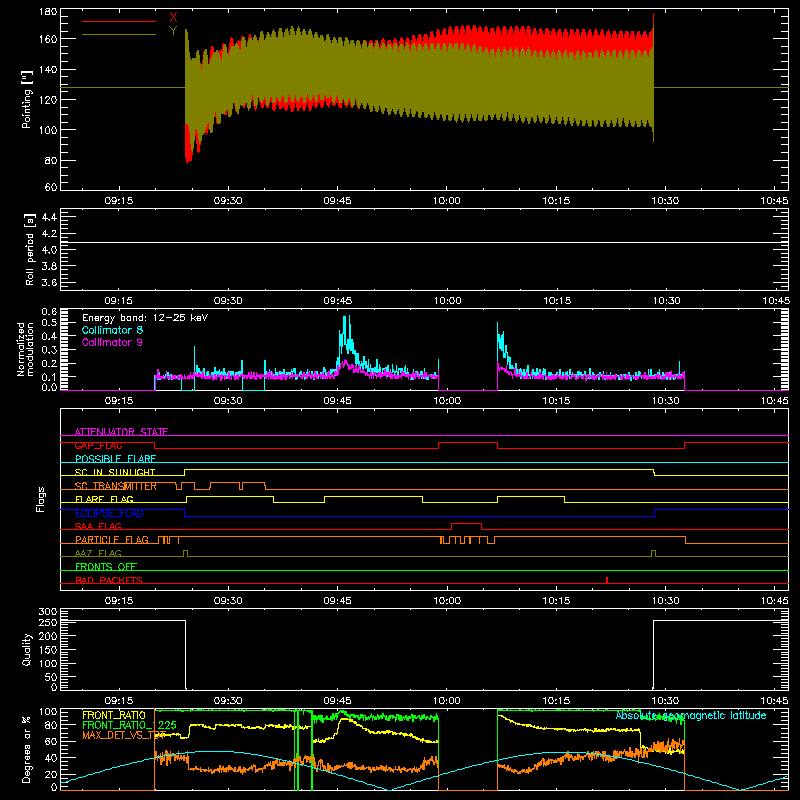Select the 'Energy band: 12-25 keV' label
The width and height of the screenshot is (800, 800).
pos(145,318)
